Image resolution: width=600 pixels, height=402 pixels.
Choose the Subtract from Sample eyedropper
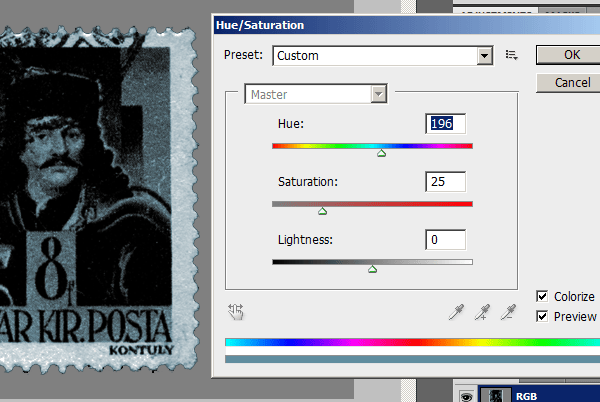[x=508, y=312]
